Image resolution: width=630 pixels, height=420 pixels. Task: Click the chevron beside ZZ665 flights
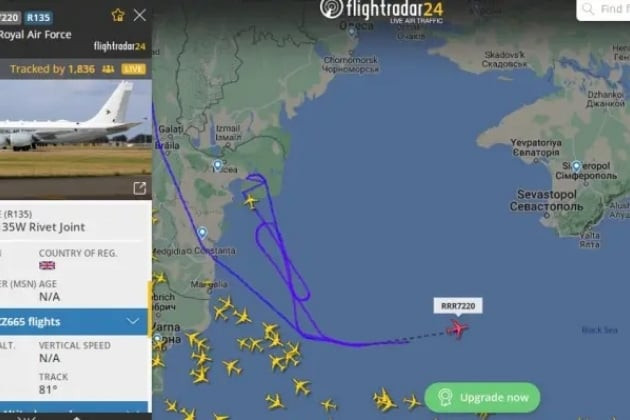(133, 322)
